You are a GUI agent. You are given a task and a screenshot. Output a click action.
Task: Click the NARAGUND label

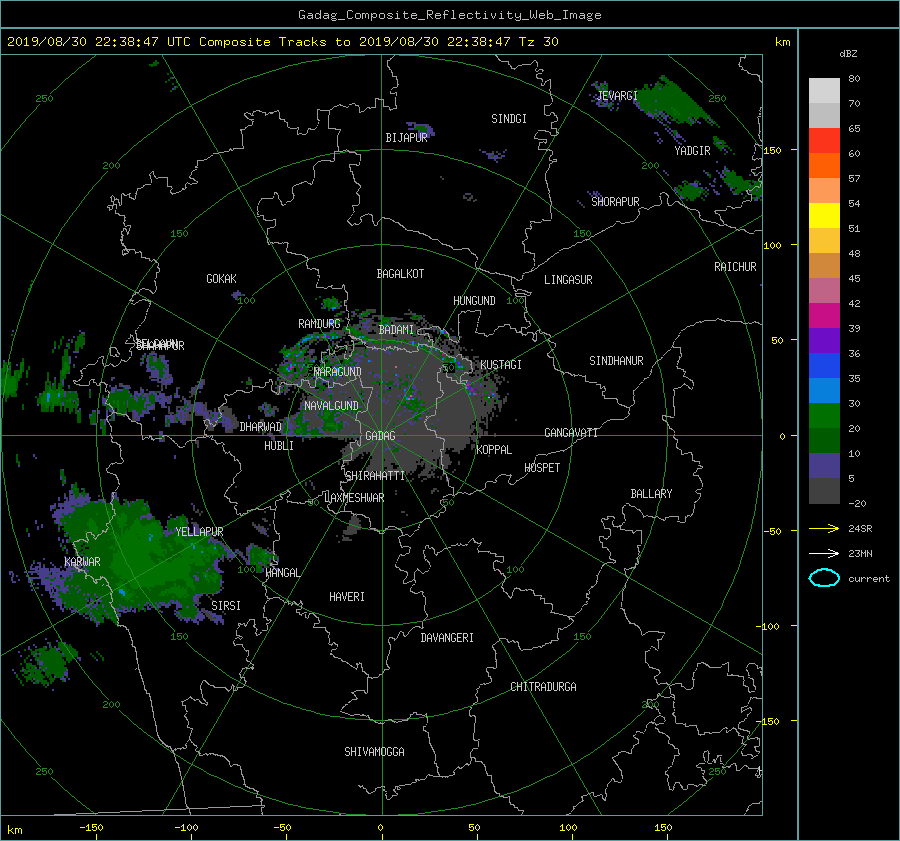point(338,372)
